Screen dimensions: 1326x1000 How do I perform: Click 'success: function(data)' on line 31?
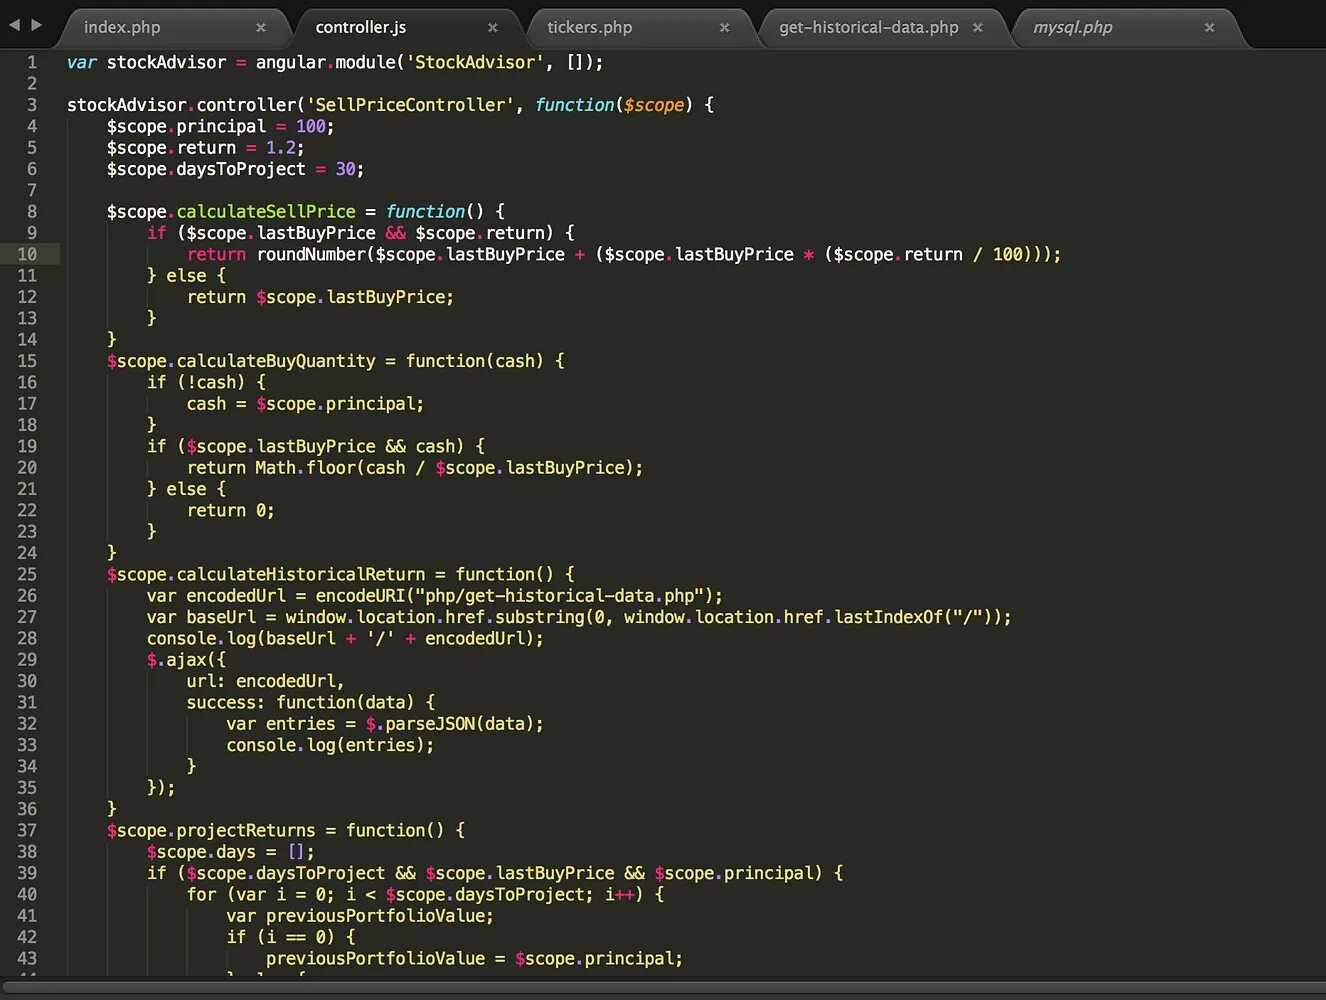pyautogui.click(x=300, y=702)
